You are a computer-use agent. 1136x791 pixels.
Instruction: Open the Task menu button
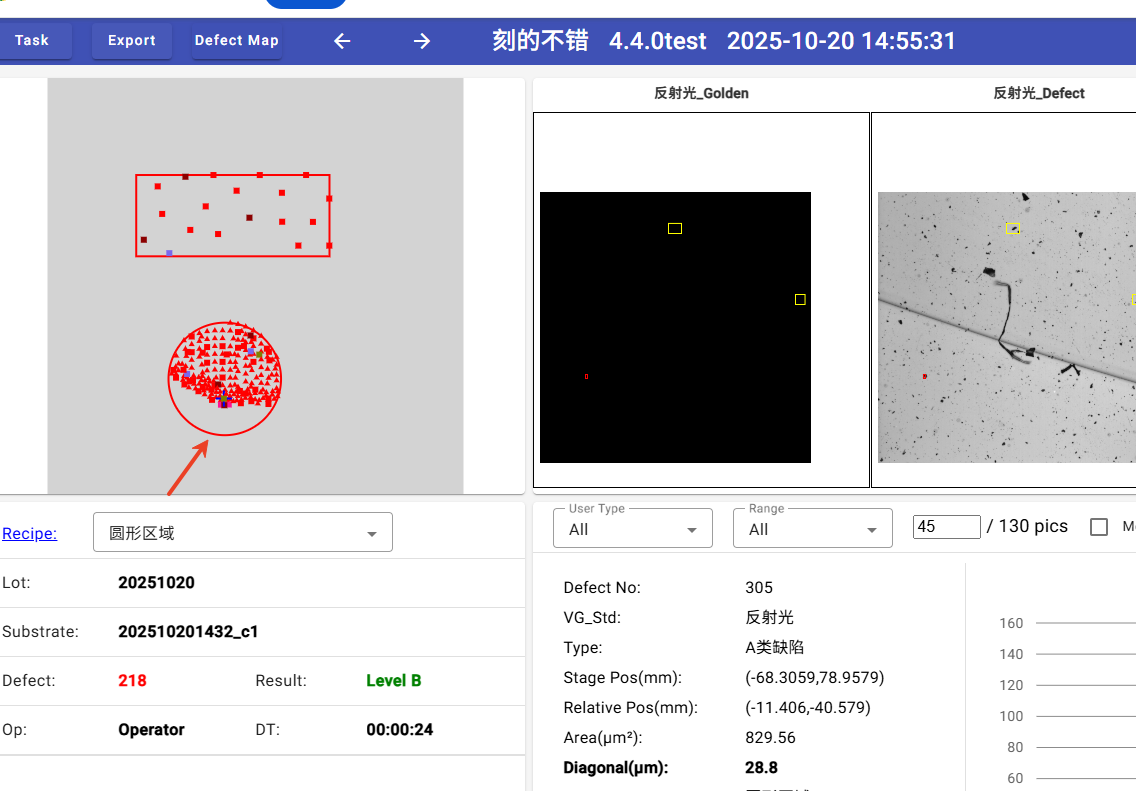coord(32,41)
